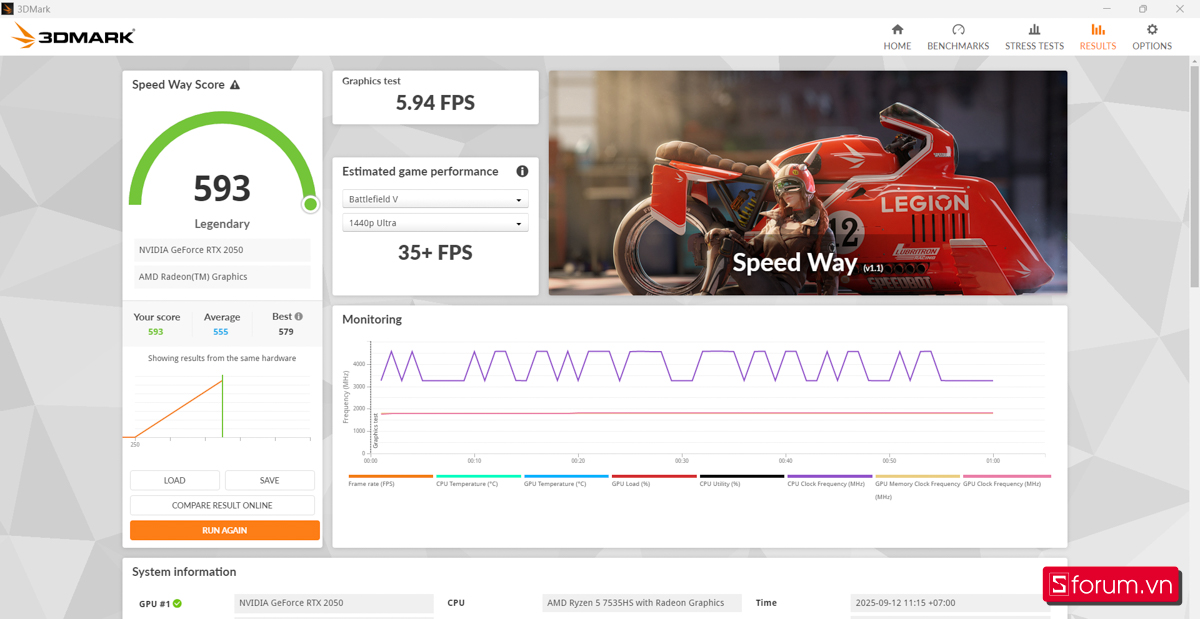The width and height of the screenshot is (1200, 619).
Task: Click the 35+ FPS estimate
Action: pos(435,253)
